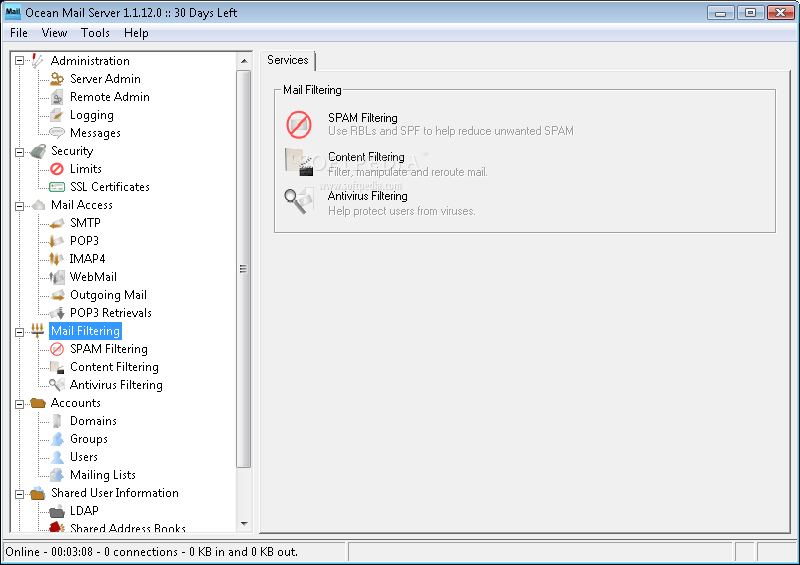Click the SPAM Filtering tree icon
The width and height of the screenshot is (800, 565).
[x=57, y=349]
